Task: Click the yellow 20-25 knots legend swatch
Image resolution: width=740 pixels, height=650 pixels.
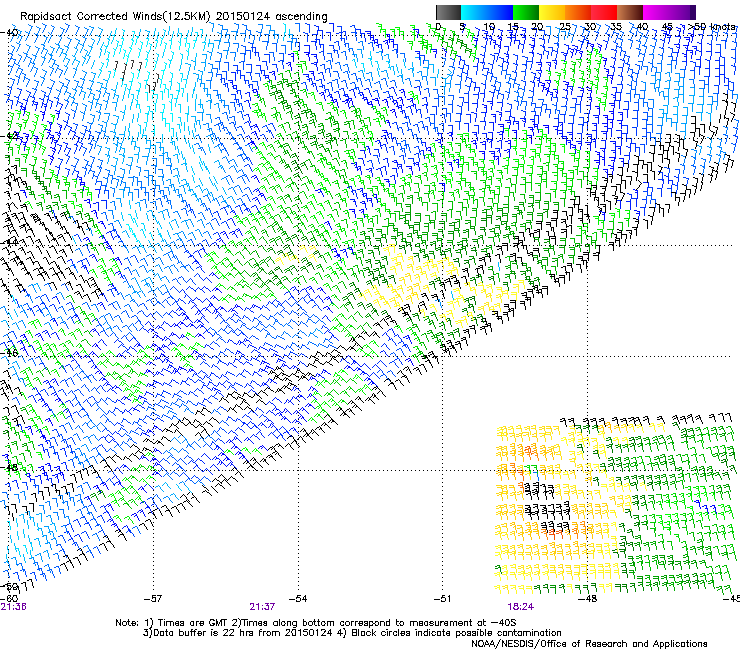Action: click(x=552, y=12)
